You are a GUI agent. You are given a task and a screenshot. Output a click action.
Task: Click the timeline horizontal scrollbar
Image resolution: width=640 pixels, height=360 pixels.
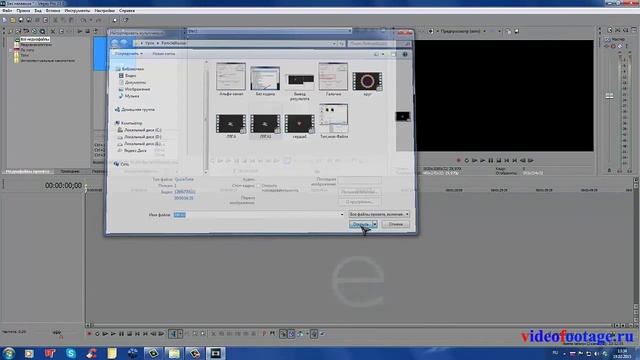point(351,325)
